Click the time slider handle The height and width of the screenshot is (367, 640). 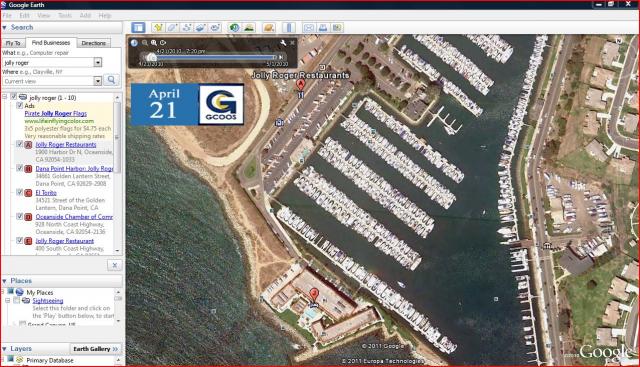click(x=151, y=58)
